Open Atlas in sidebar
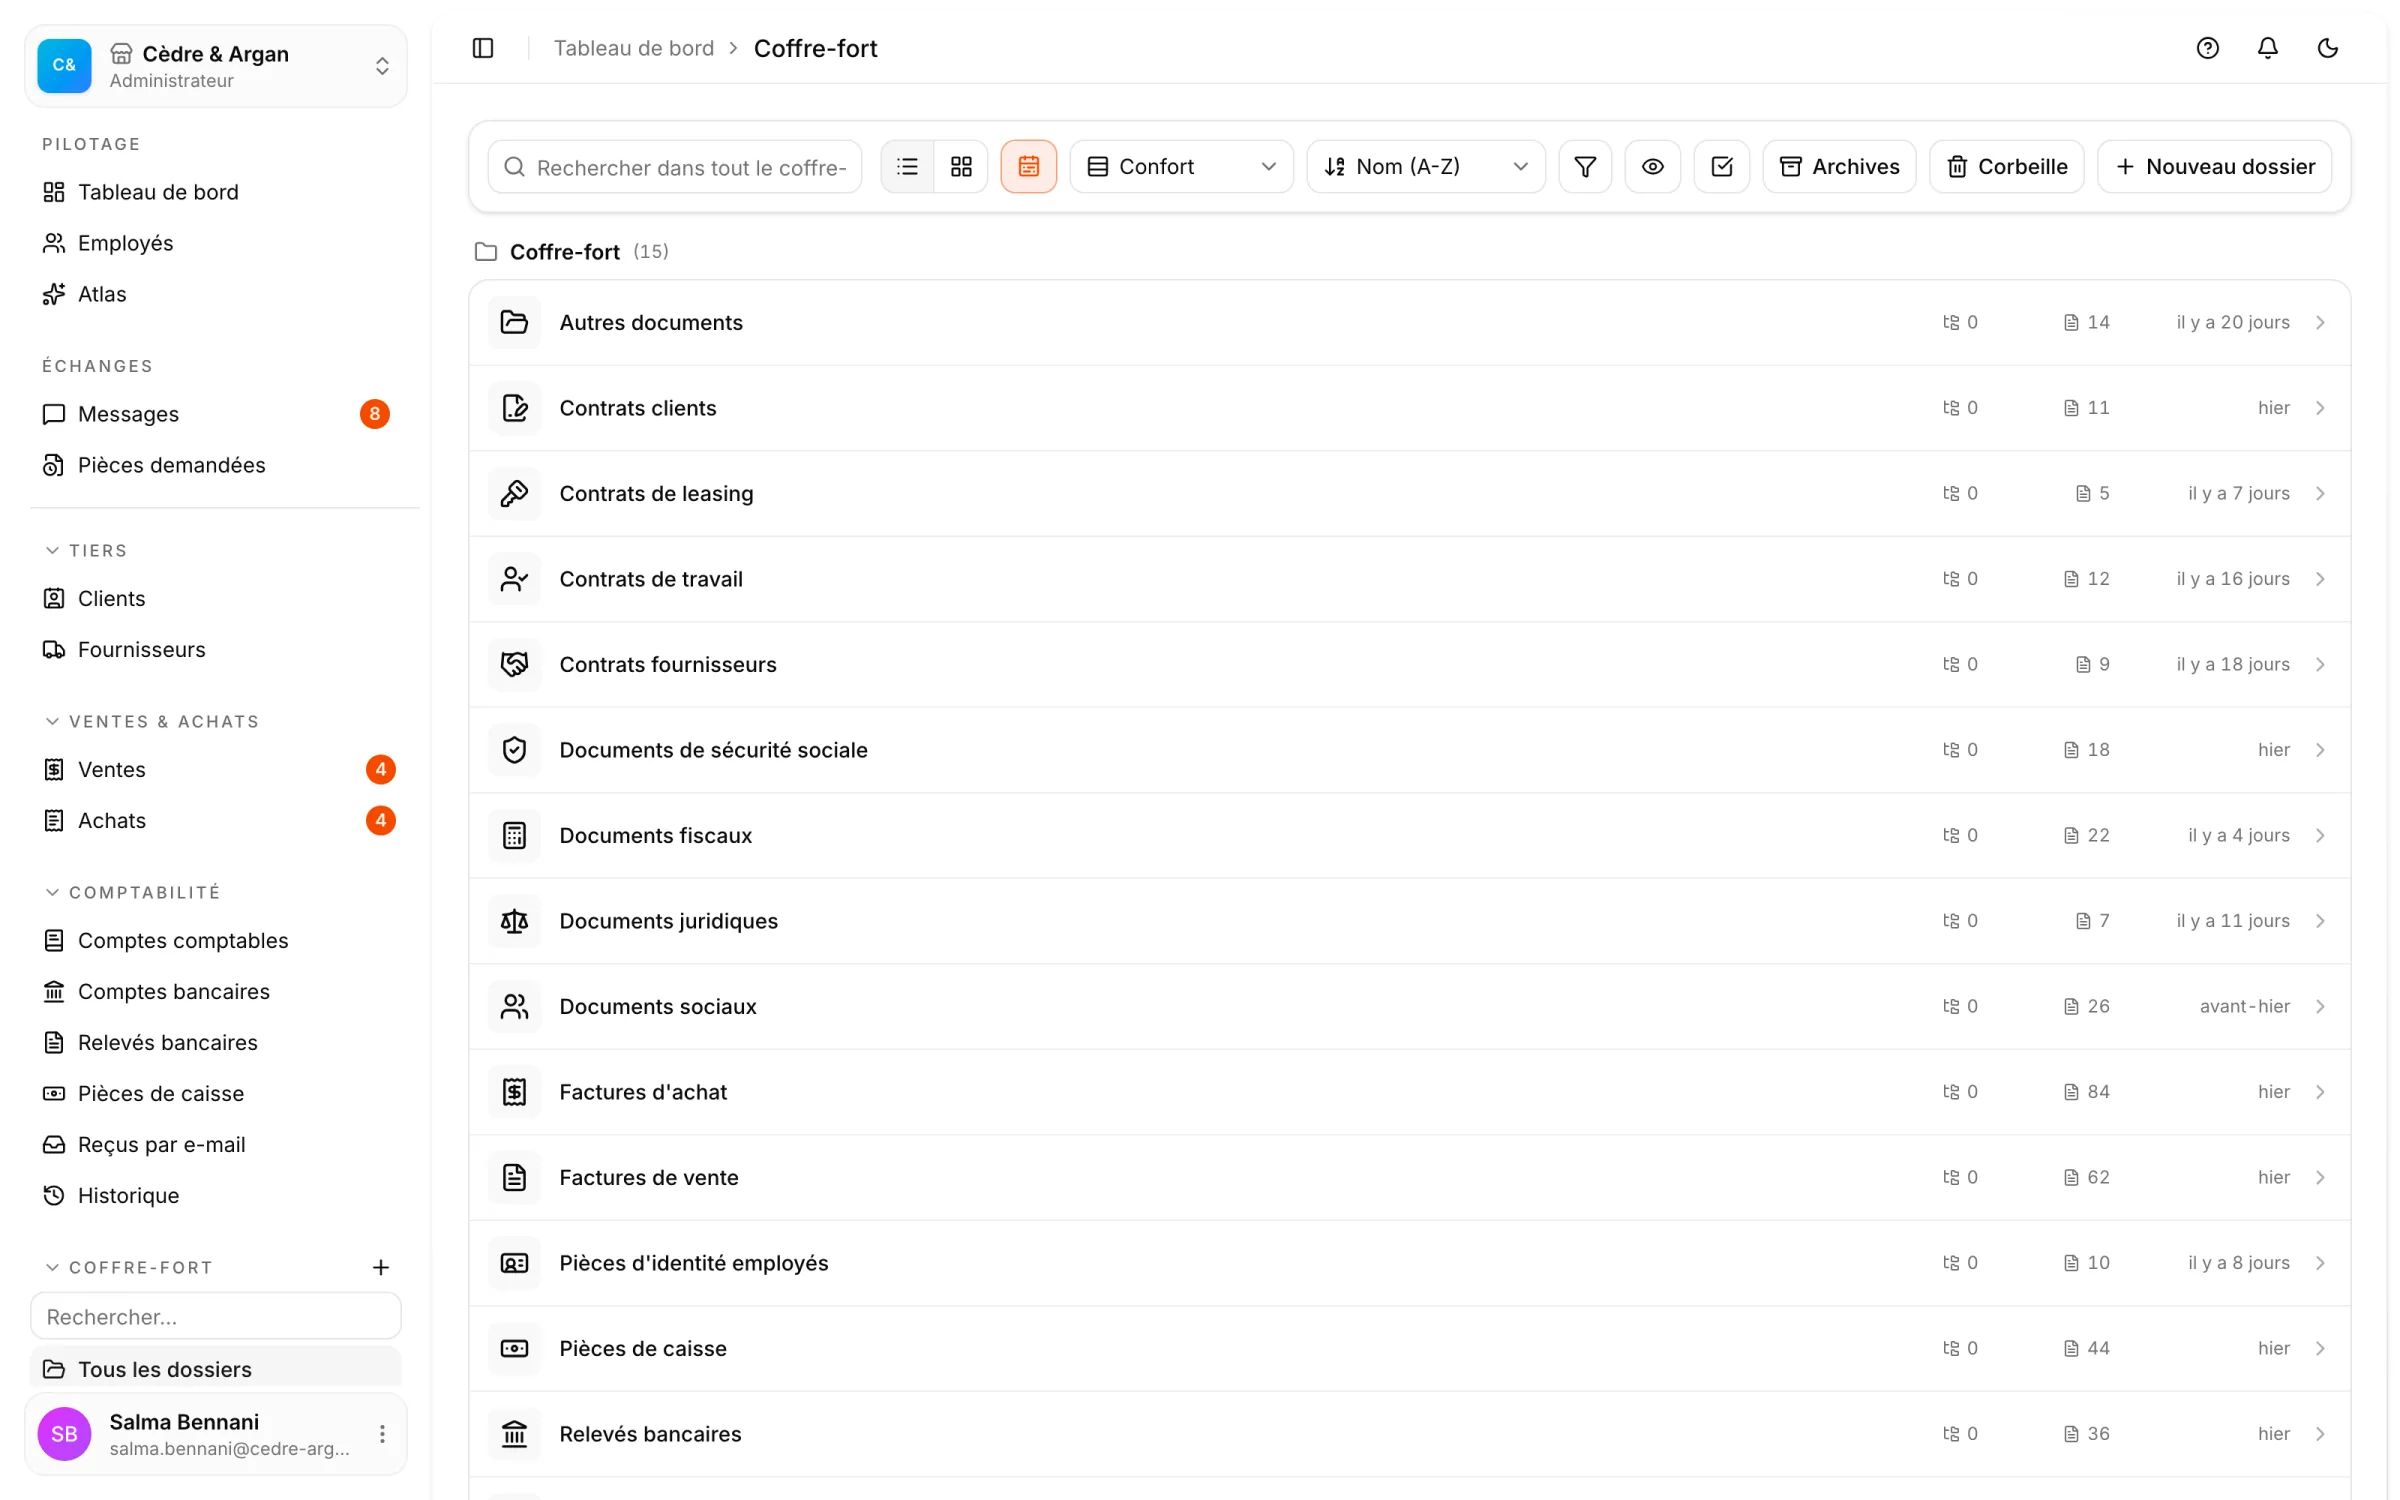 click(216, 294)
